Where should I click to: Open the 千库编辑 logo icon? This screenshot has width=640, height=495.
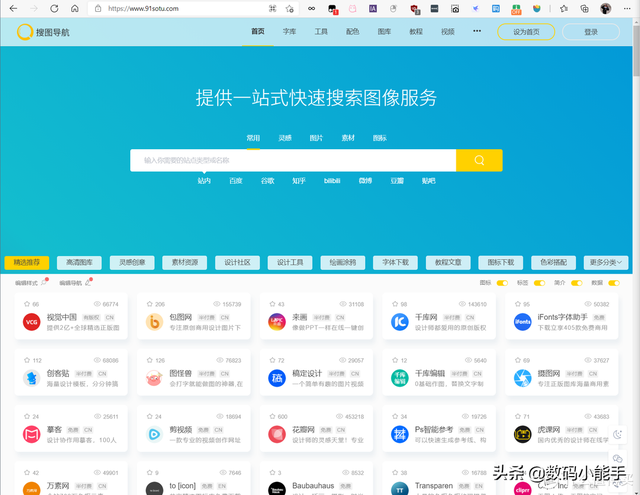pos(400,378)
